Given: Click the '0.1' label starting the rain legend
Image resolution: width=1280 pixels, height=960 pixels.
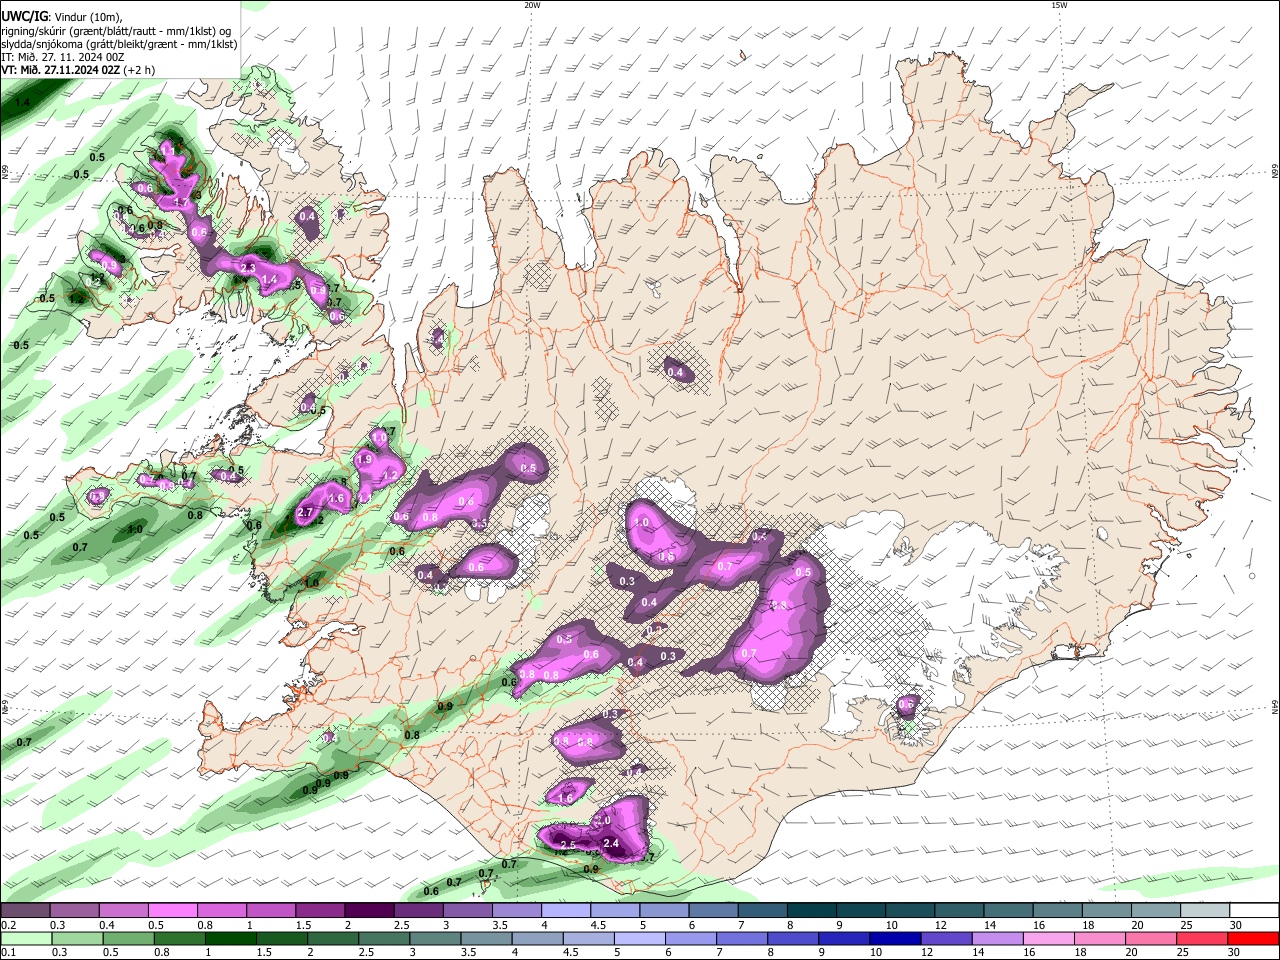Looking at the screenshot, I should (8, 952).
